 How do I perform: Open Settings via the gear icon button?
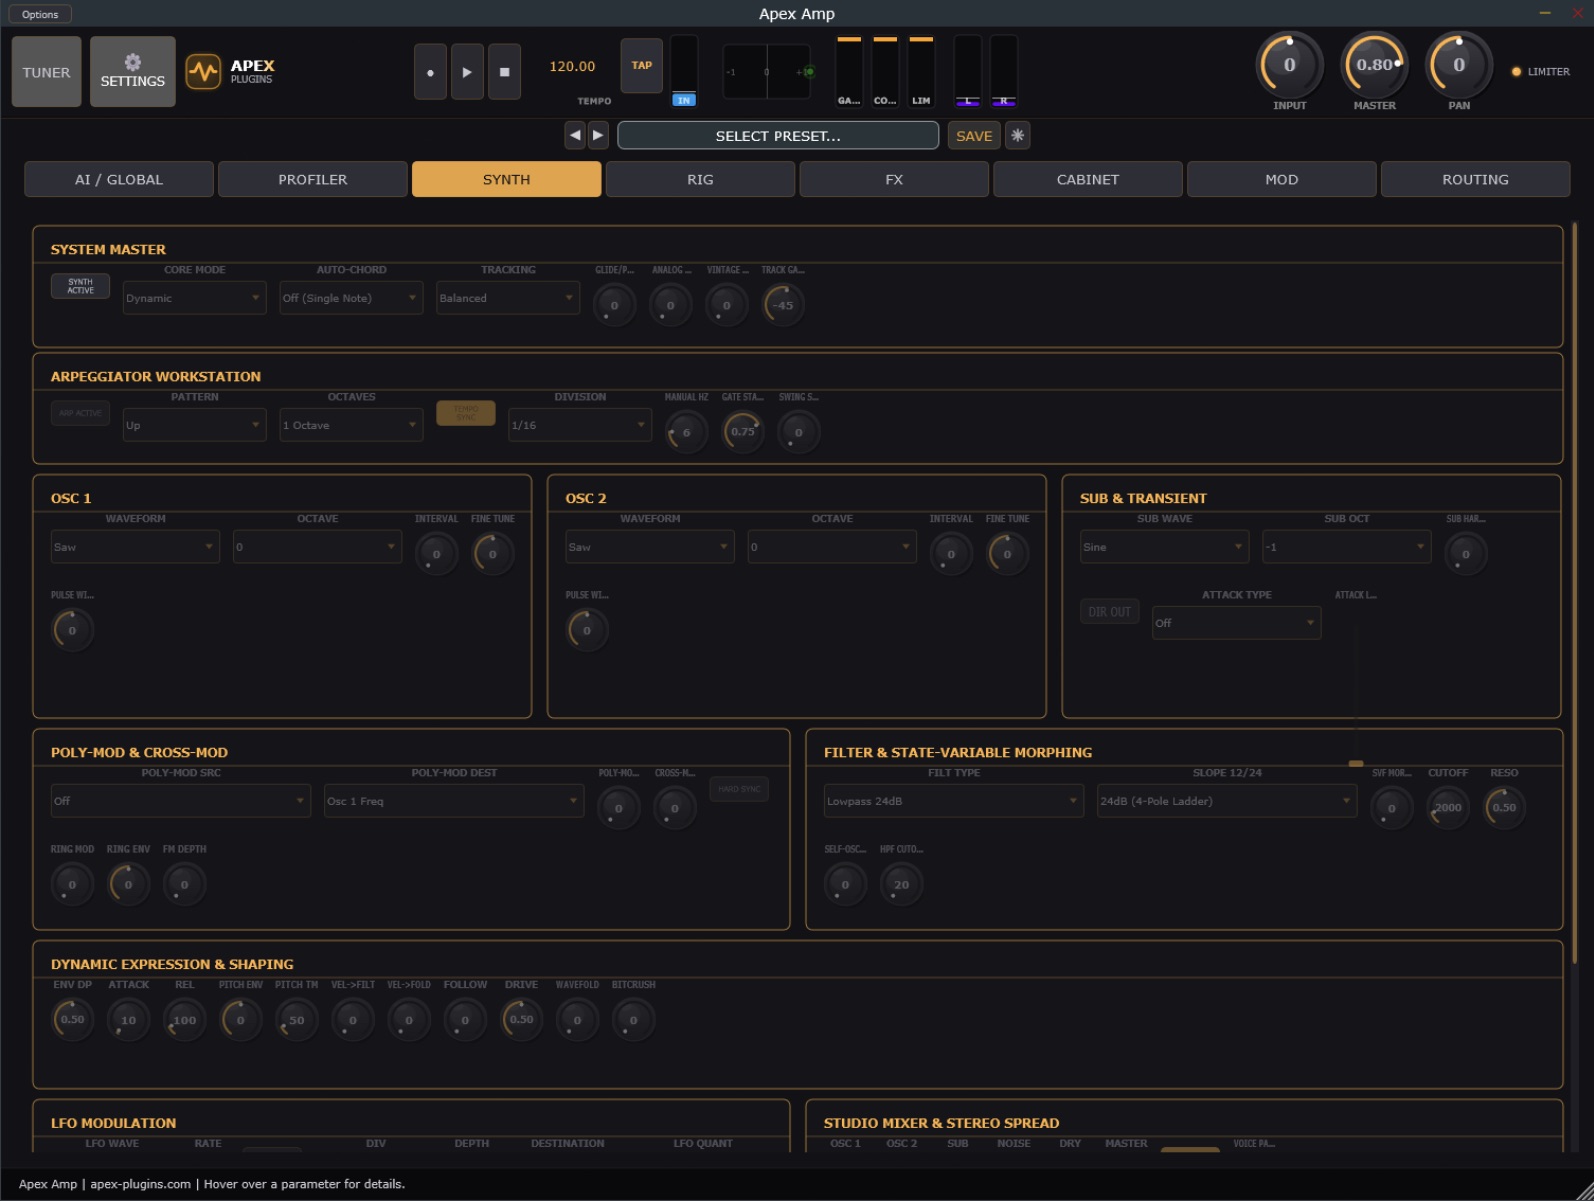[x=133, y=72]
